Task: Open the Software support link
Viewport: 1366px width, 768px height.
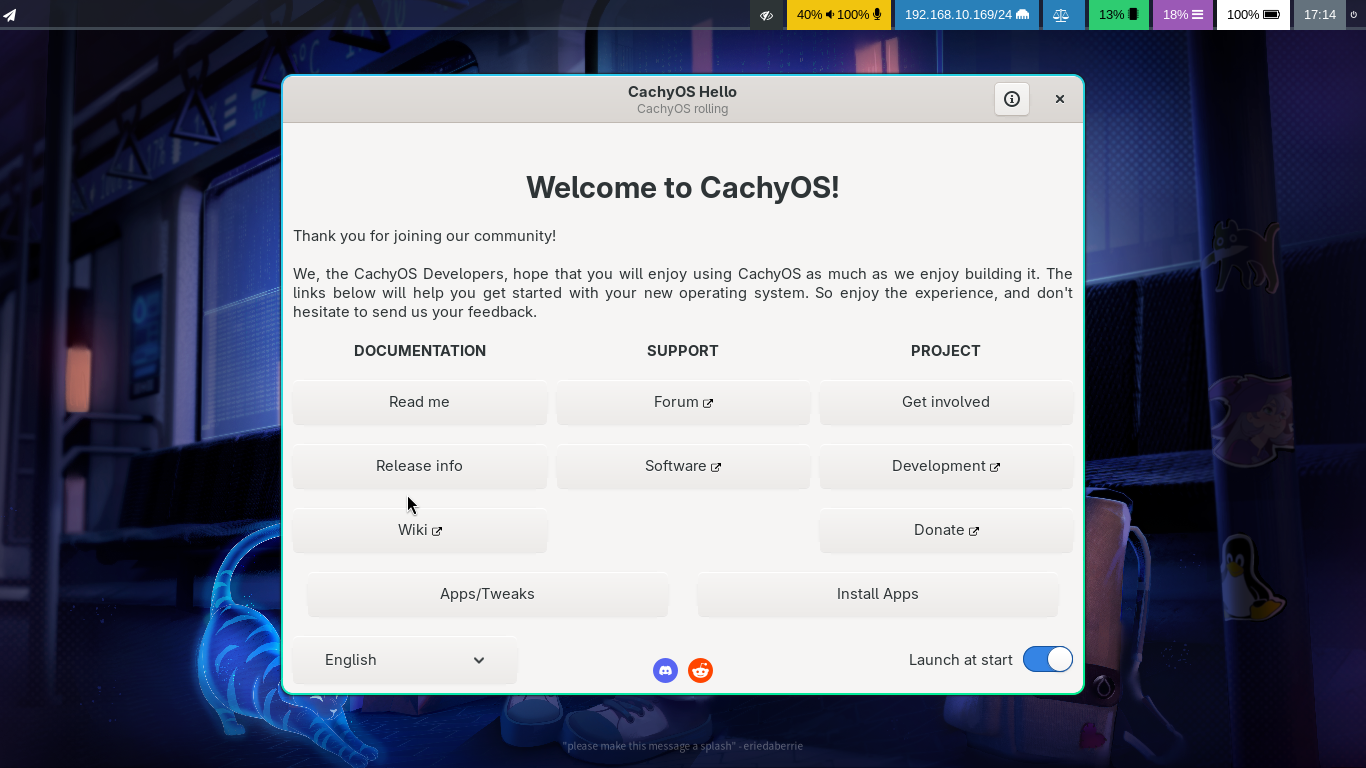Action: tap(683, 466)
